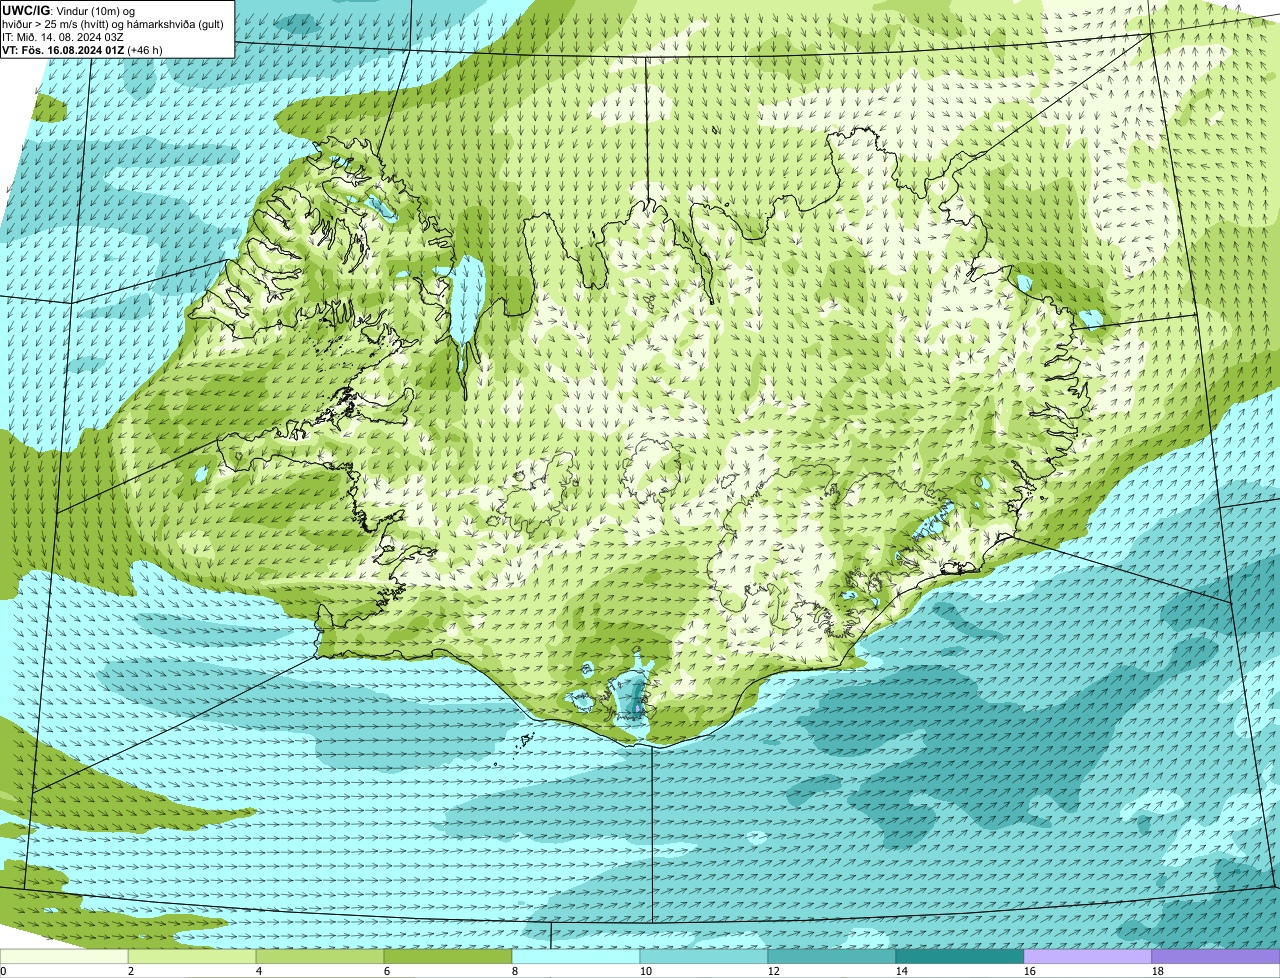Click the 0–2 m/s pale yellow swatch
The image size is (1280, 978).
64,956
